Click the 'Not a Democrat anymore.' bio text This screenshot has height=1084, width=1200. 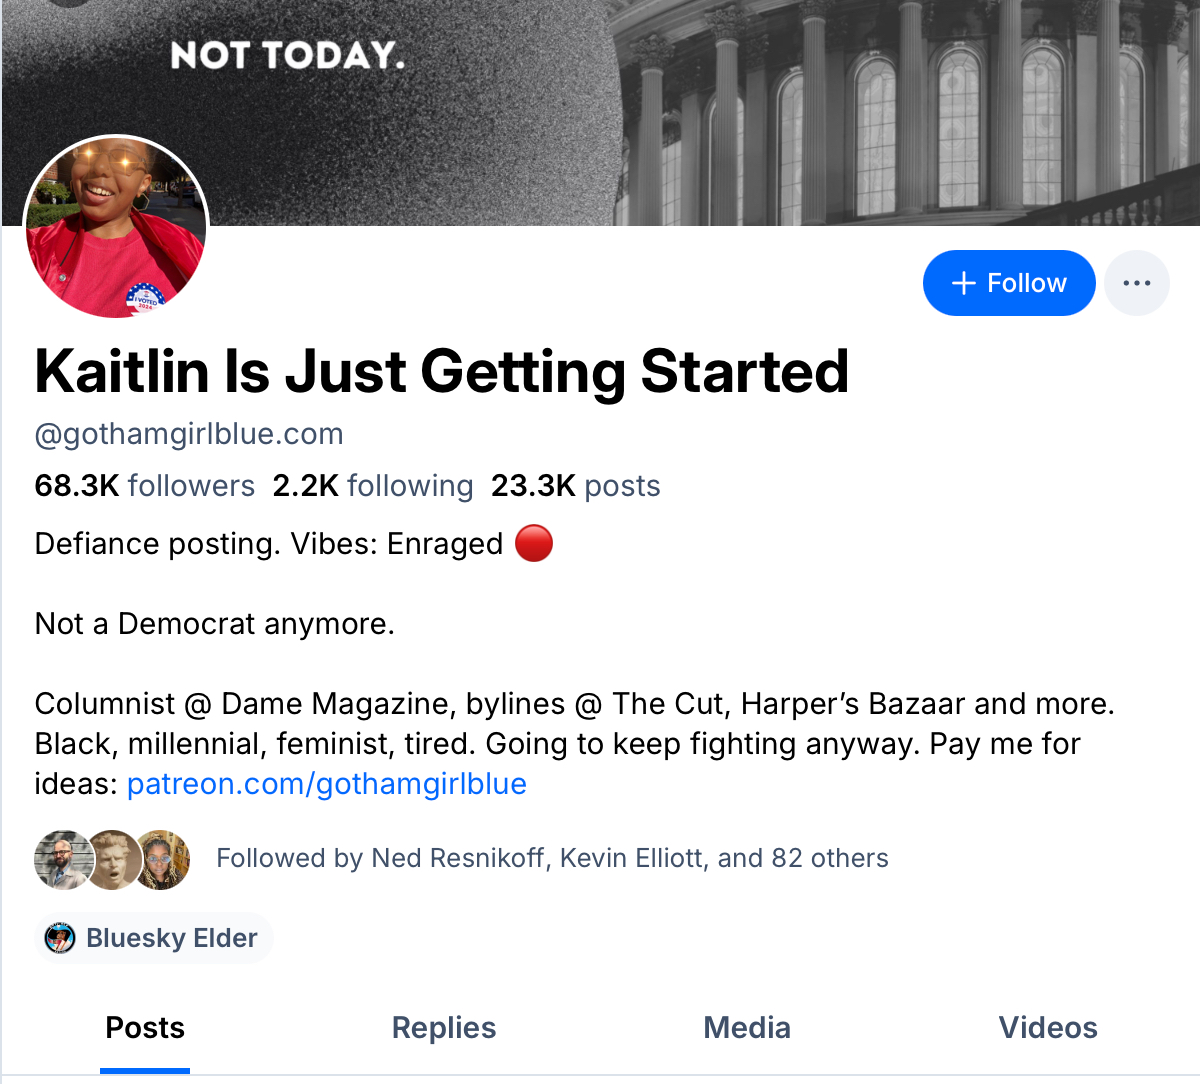pos(215,624)
